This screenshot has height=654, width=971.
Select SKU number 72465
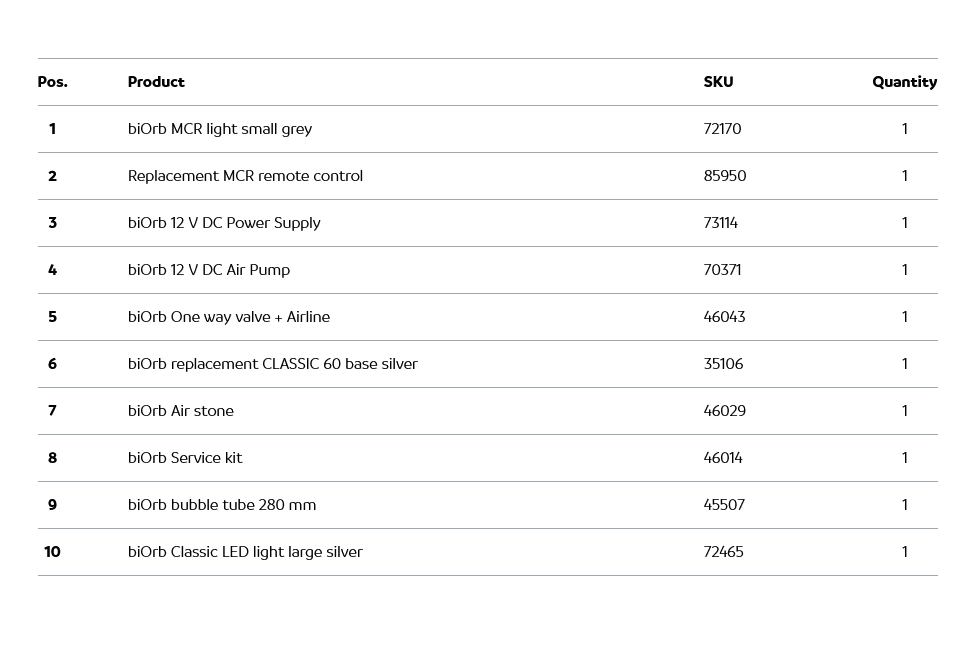pyautogui.click(x=723, y=552)
